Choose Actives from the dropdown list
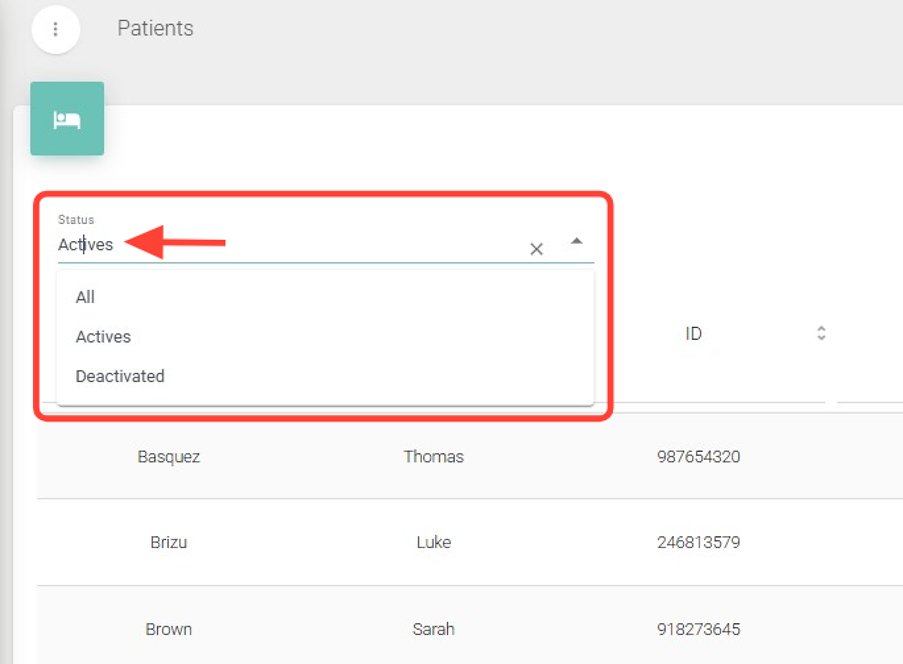Viewport: 903px width, 664px height. [x=104, y=337]
